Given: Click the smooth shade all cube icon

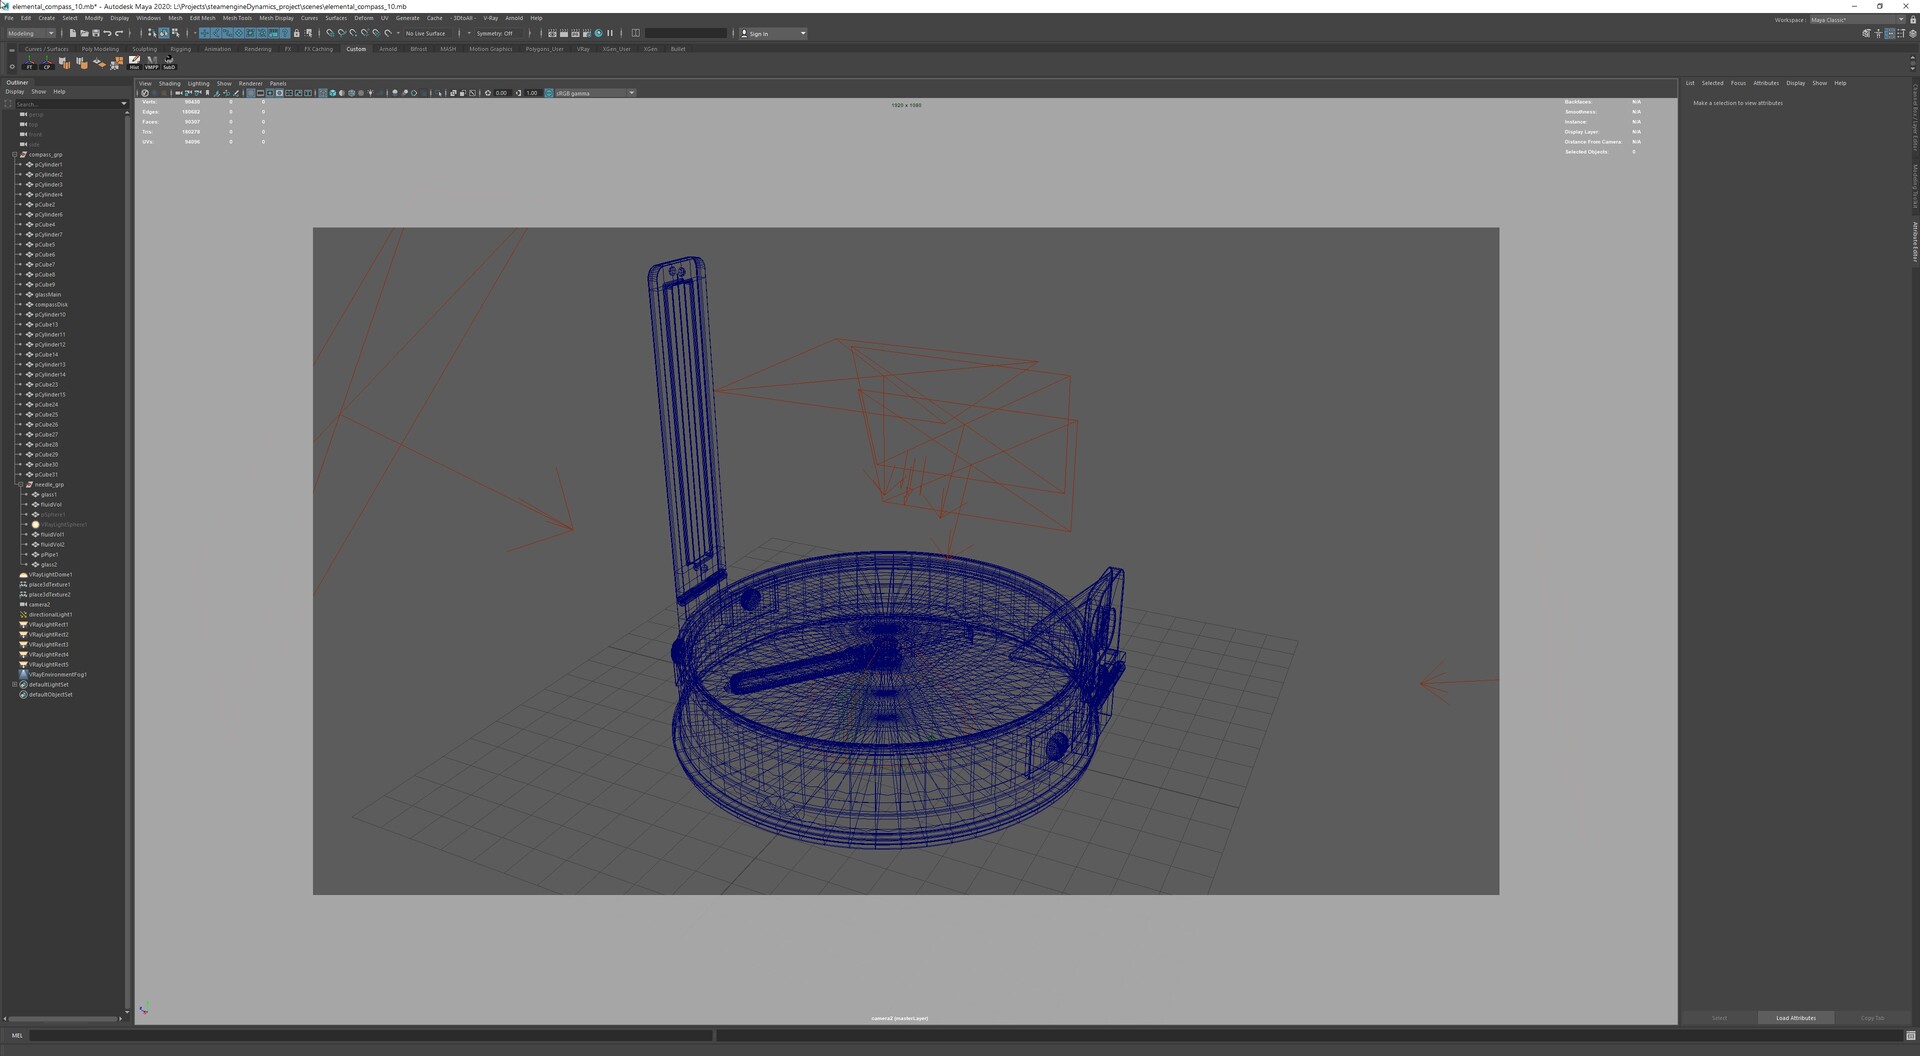Looking at the screenshot, I should (332, 93).
